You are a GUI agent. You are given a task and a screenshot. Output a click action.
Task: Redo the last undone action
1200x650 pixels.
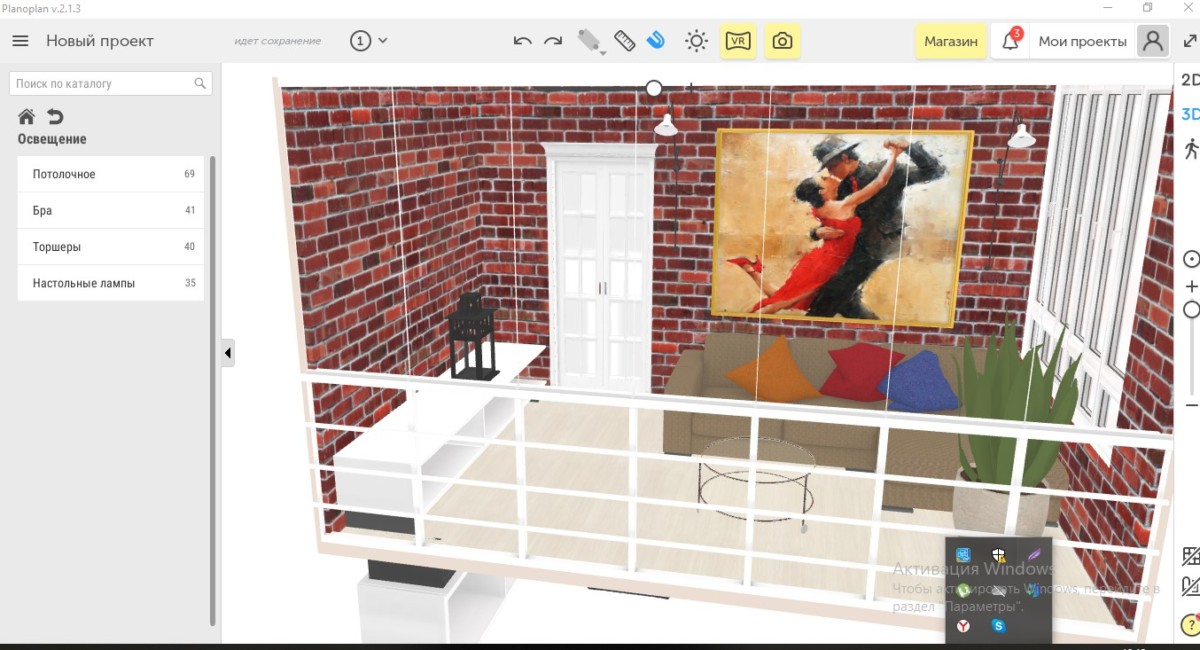coord(553,41)
